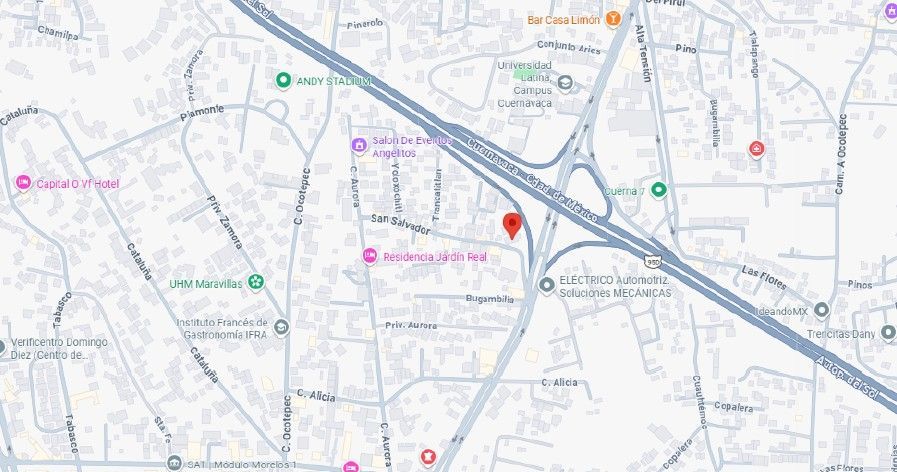Select the Verificentro Domingo Diez label
Viewport: 897px width, 472px height.
click(59, 348)
